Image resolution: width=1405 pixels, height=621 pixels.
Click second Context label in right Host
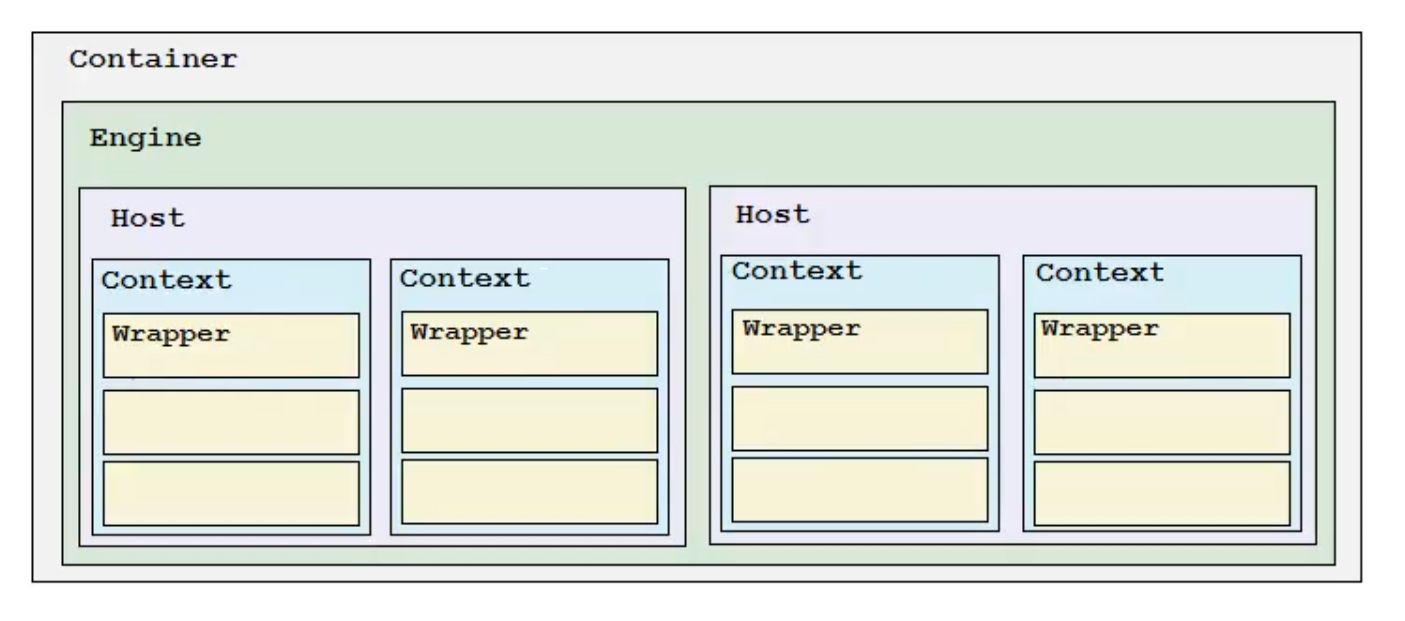1099,272
